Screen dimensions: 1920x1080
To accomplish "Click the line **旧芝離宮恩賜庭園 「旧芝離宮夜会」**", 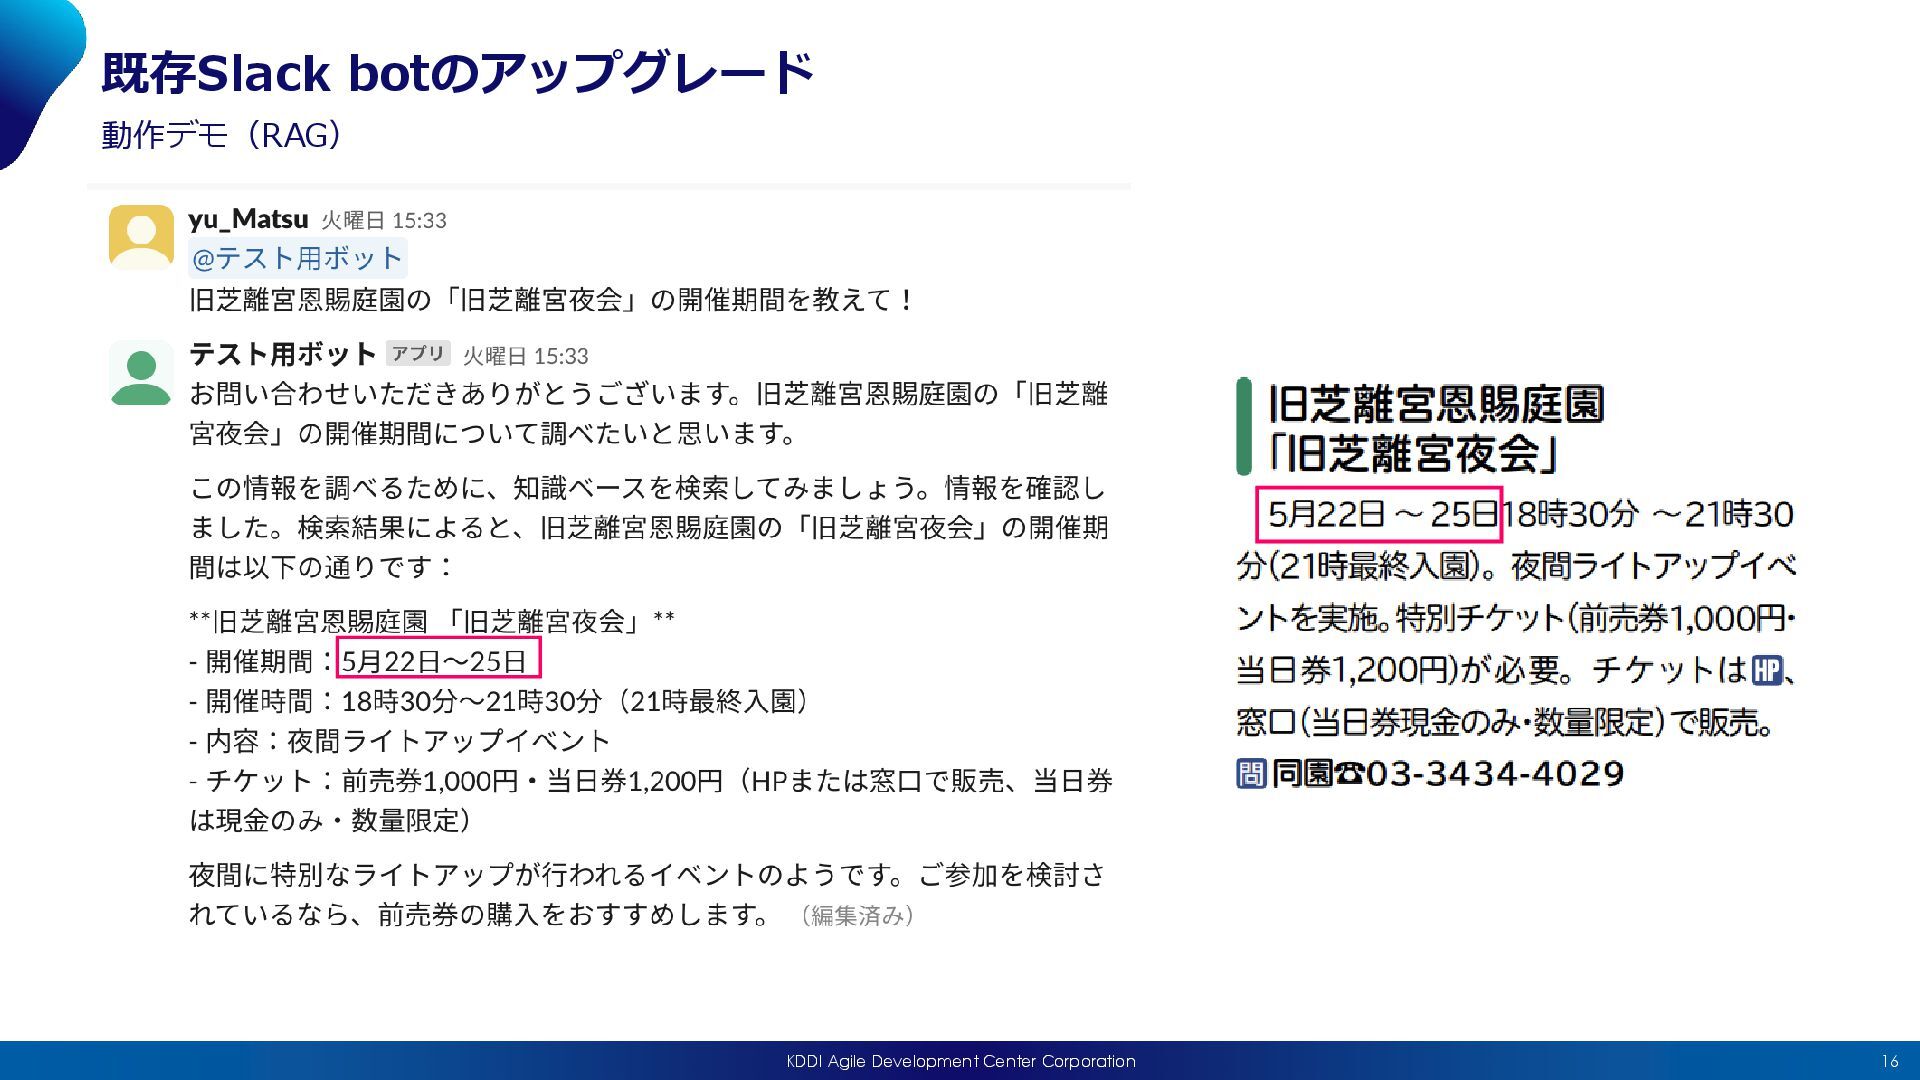I will click(x=432, y=622).
